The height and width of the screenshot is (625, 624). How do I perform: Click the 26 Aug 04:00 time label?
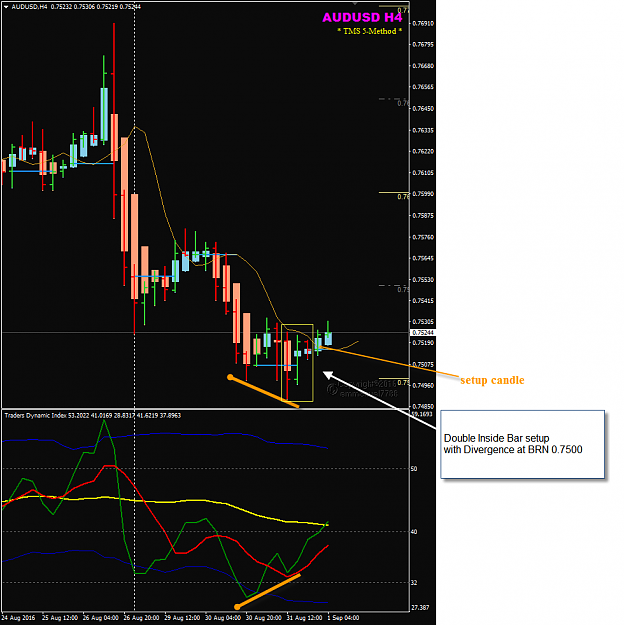[100, 618]
